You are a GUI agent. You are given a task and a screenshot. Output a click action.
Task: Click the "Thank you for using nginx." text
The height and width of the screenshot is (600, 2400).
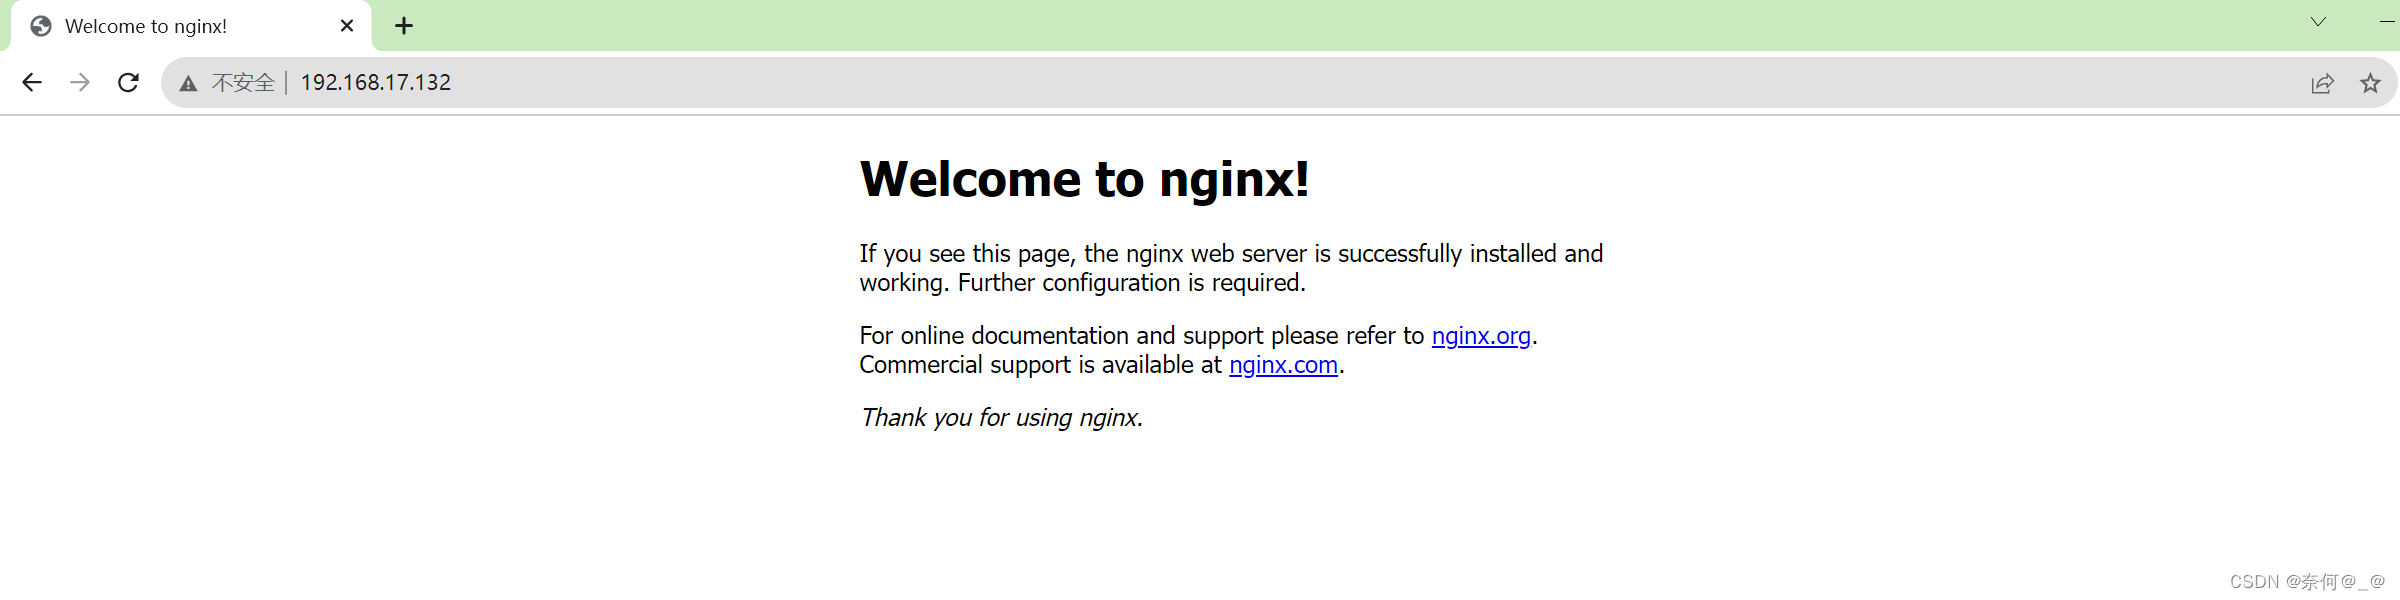tap(1000, 418)
